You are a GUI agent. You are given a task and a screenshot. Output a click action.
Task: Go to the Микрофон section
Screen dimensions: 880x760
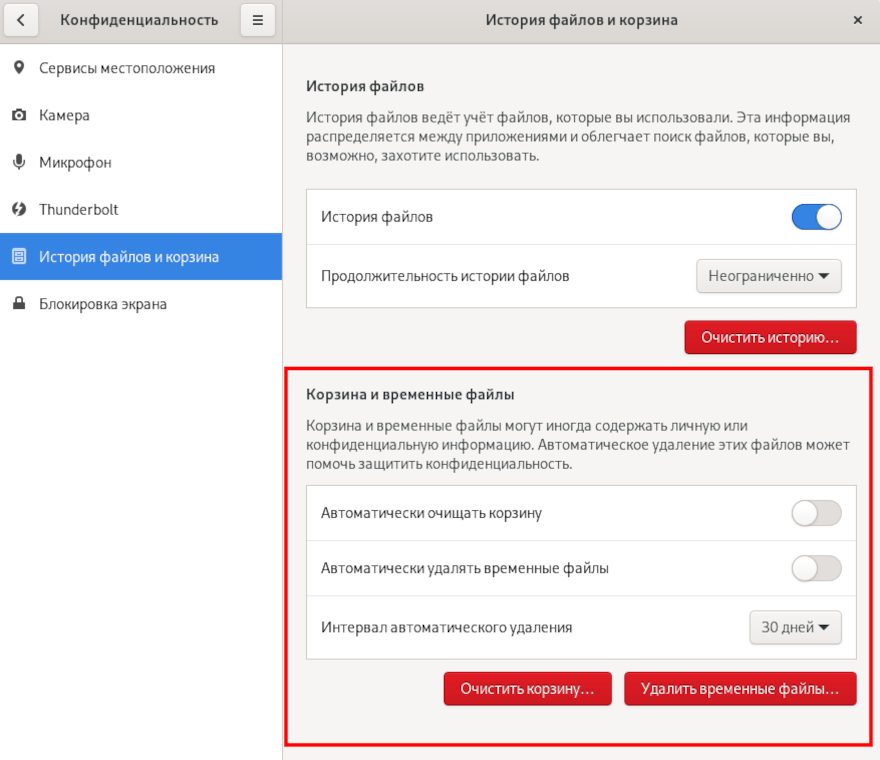coord(75,162)
